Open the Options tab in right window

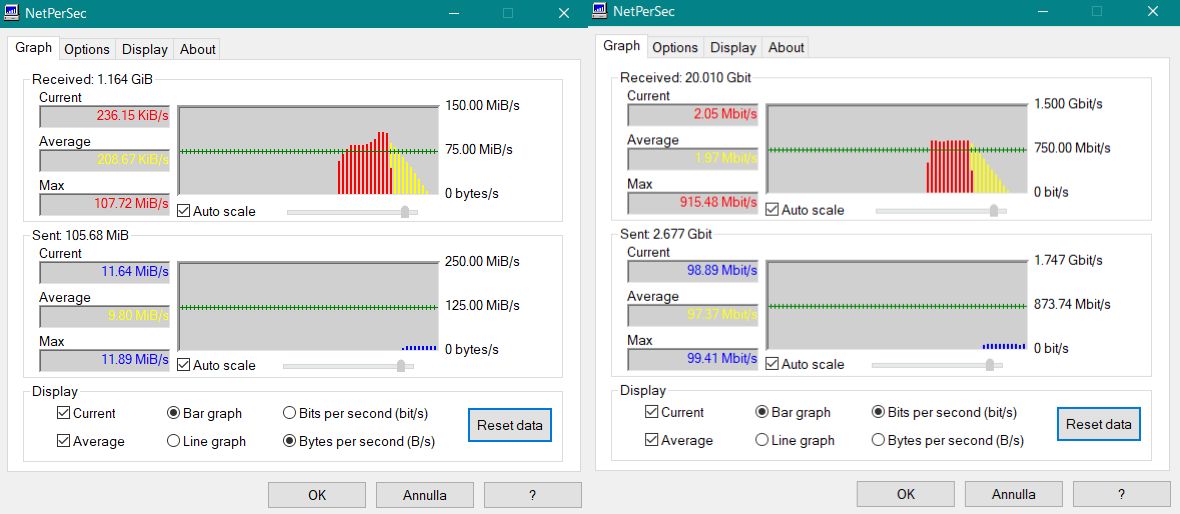(x=675, y=47)
